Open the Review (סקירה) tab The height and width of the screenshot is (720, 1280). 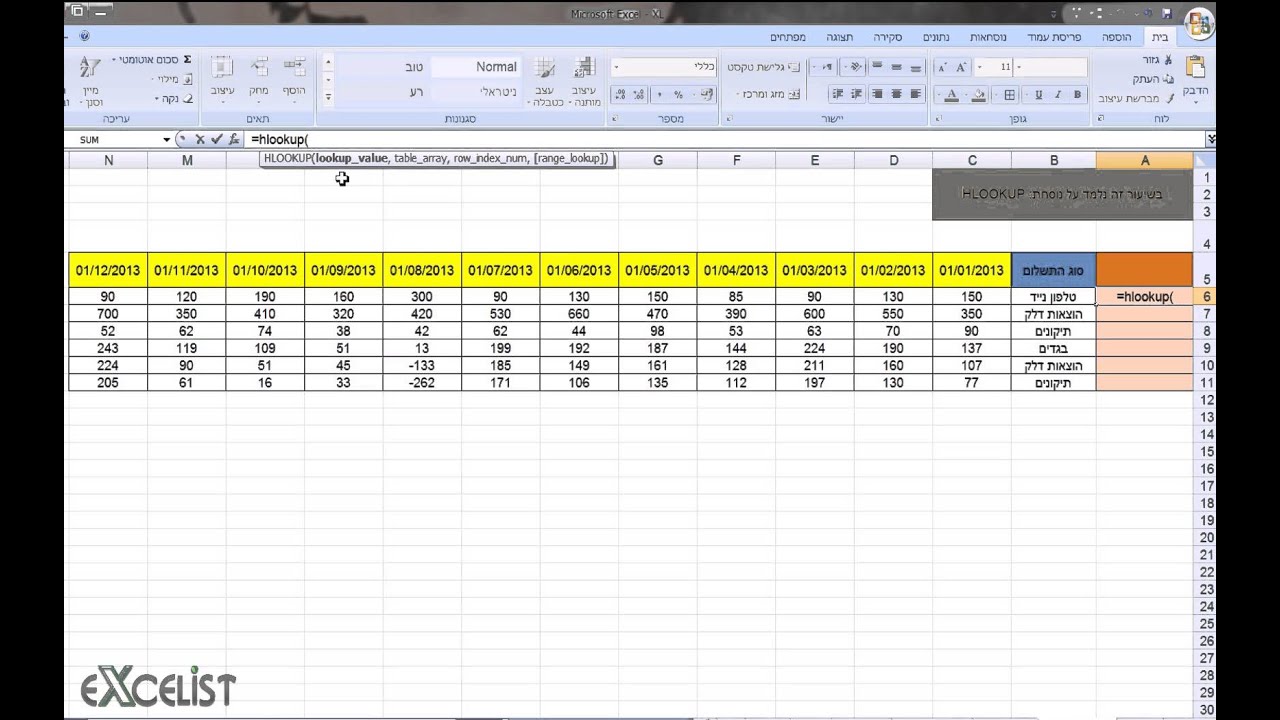click(x=888, y=37)
